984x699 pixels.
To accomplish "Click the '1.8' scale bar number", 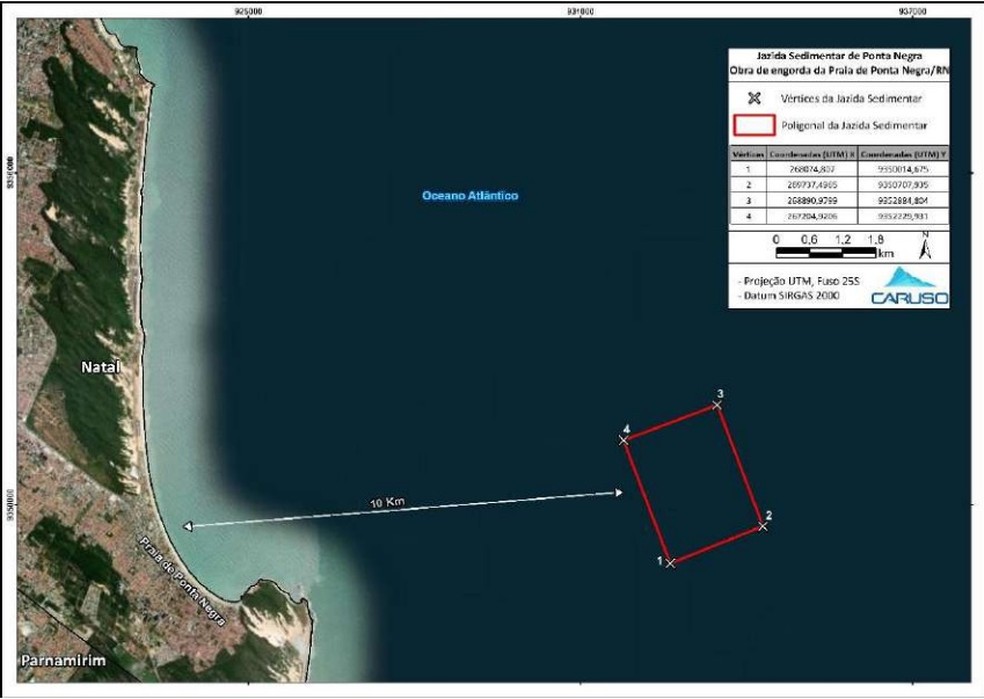I will click(875, 239).
